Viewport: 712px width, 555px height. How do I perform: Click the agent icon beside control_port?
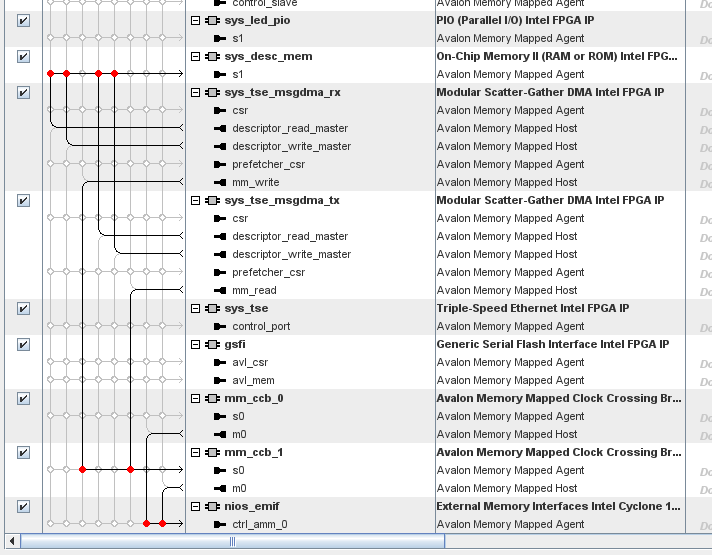[220, 327]
